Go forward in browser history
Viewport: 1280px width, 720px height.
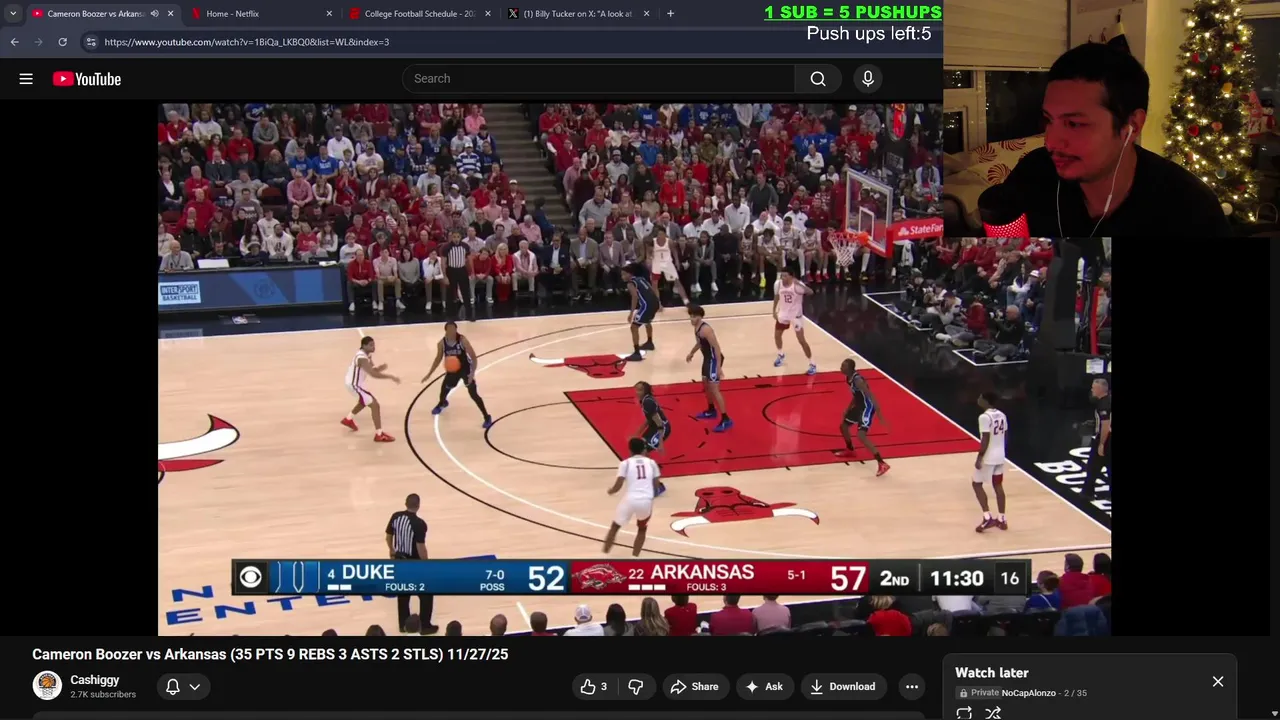point(38,42)
